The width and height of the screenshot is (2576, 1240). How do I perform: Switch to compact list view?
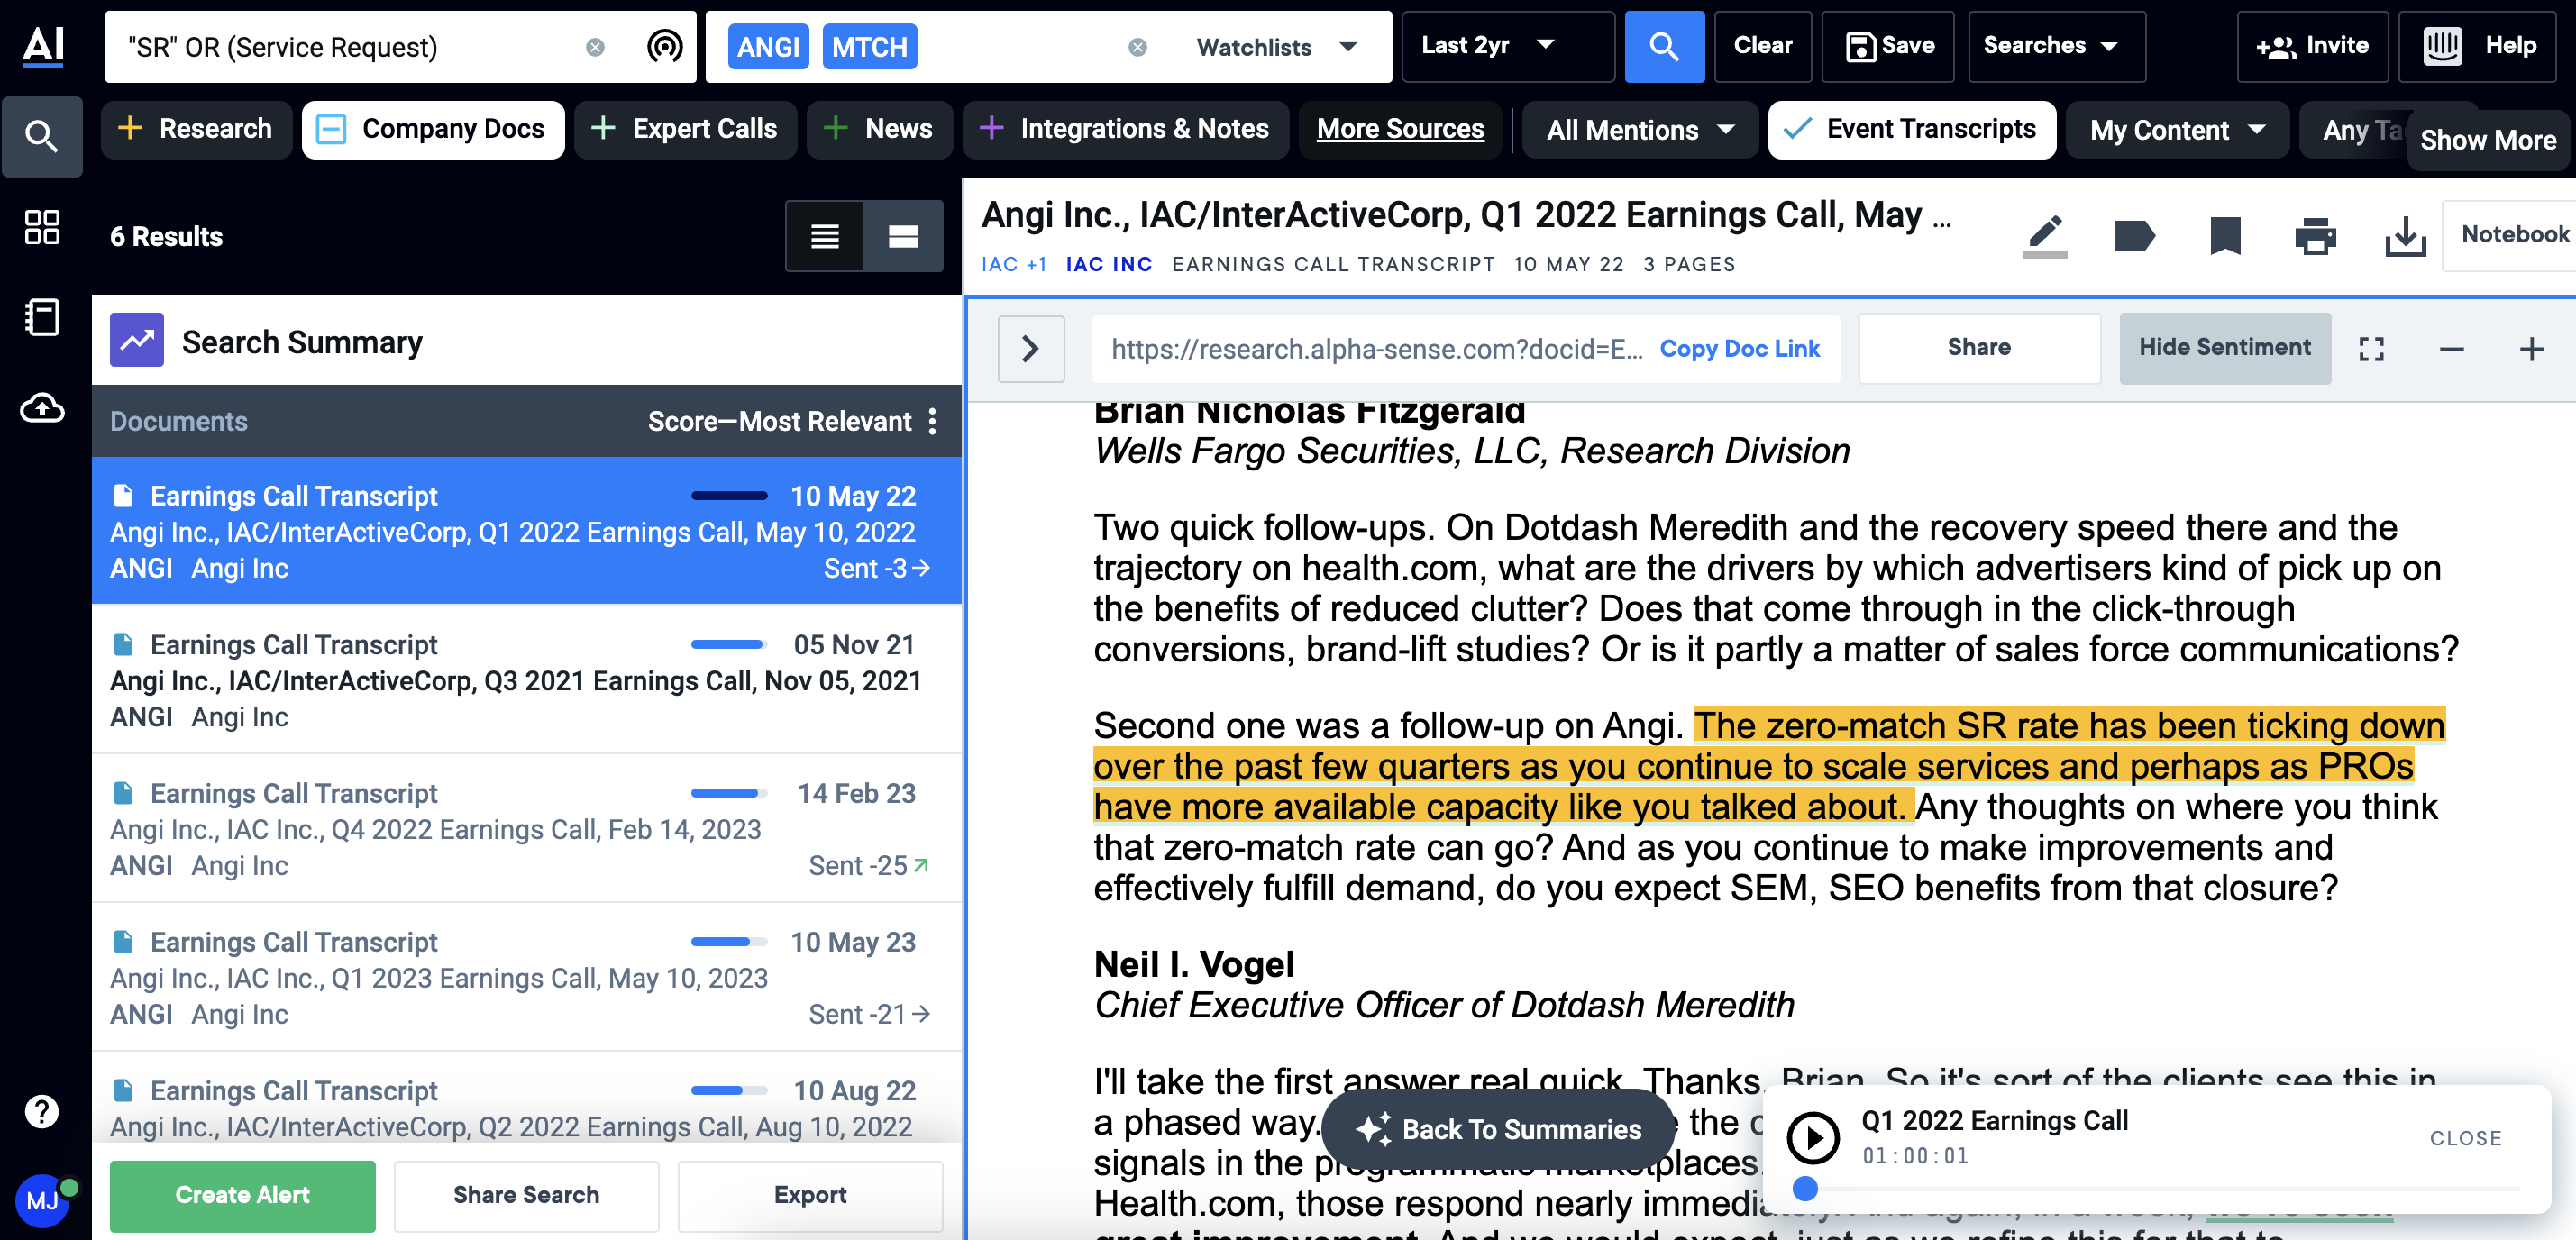pos(825,236)
